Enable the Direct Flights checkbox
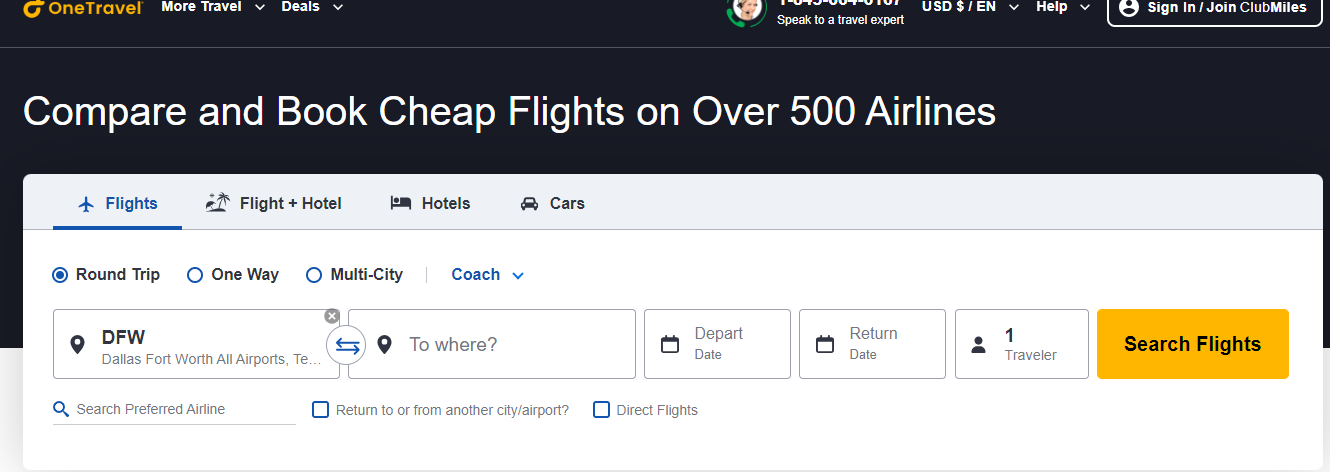This screenshot has width=1330, height=472. 602,409
